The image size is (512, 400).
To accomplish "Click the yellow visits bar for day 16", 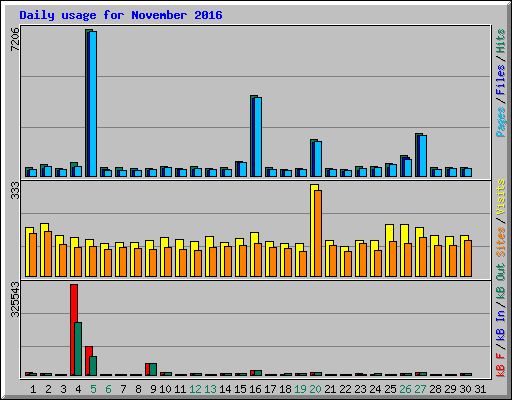I will click(x=253, y=254).
